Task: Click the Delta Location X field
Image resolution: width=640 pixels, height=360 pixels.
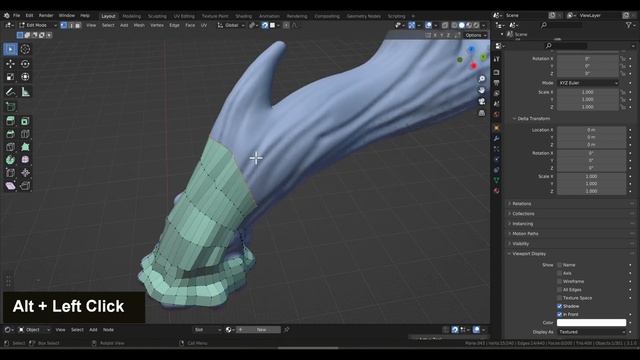Action: (x=591, y=130)
